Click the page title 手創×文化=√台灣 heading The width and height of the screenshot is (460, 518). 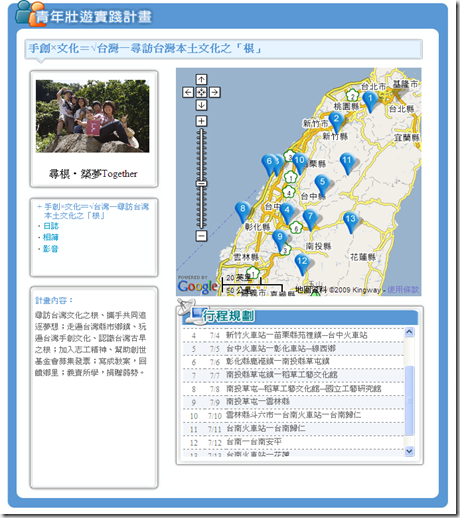click(145, 49)
